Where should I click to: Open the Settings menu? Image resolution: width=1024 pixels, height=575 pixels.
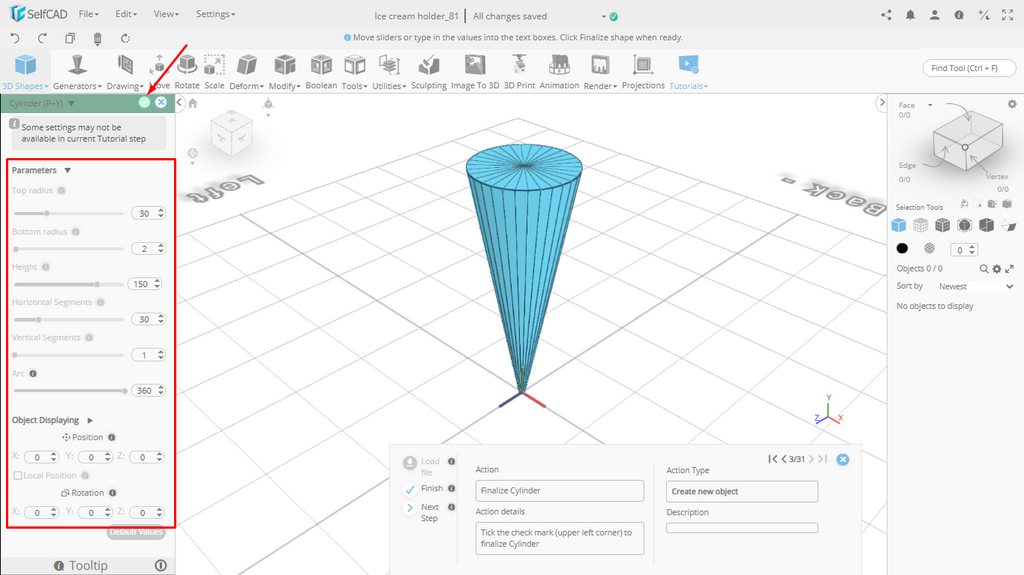tap(216, 14)
